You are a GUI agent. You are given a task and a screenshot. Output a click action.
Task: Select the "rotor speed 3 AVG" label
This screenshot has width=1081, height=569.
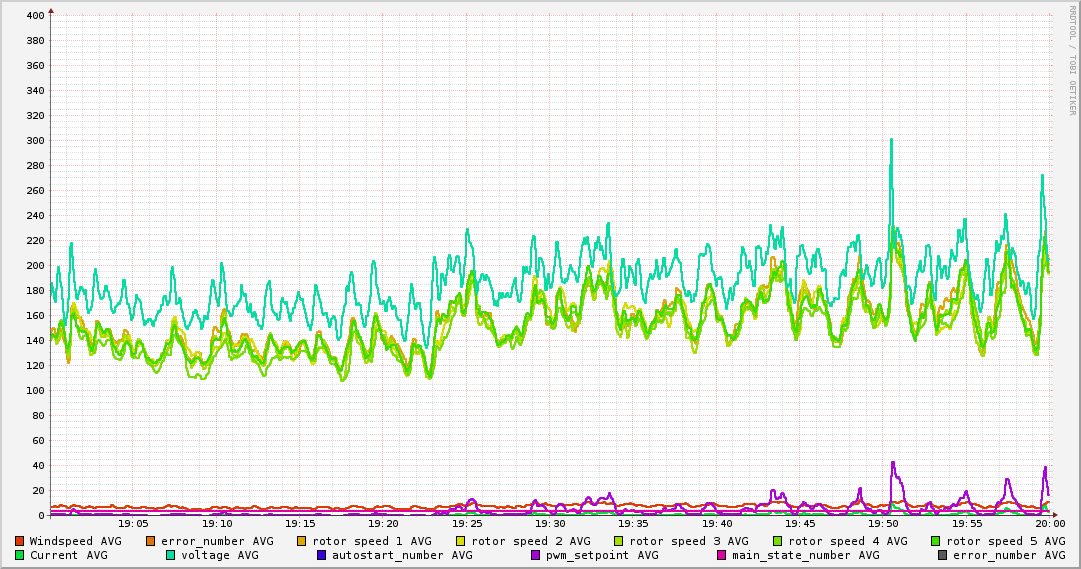pos(689,541)
